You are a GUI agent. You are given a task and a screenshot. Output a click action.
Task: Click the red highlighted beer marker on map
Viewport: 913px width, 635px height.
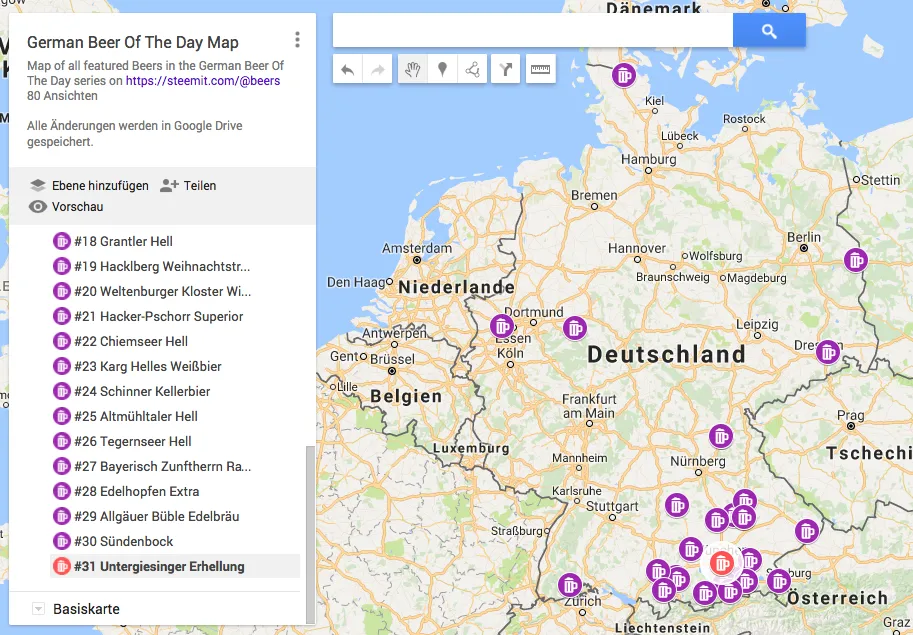click(x=722, y=562)
